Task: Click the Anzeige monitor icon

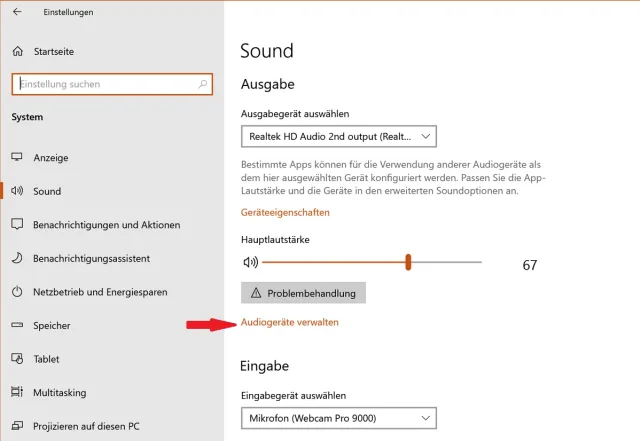Action: click(x=17, y=158)
